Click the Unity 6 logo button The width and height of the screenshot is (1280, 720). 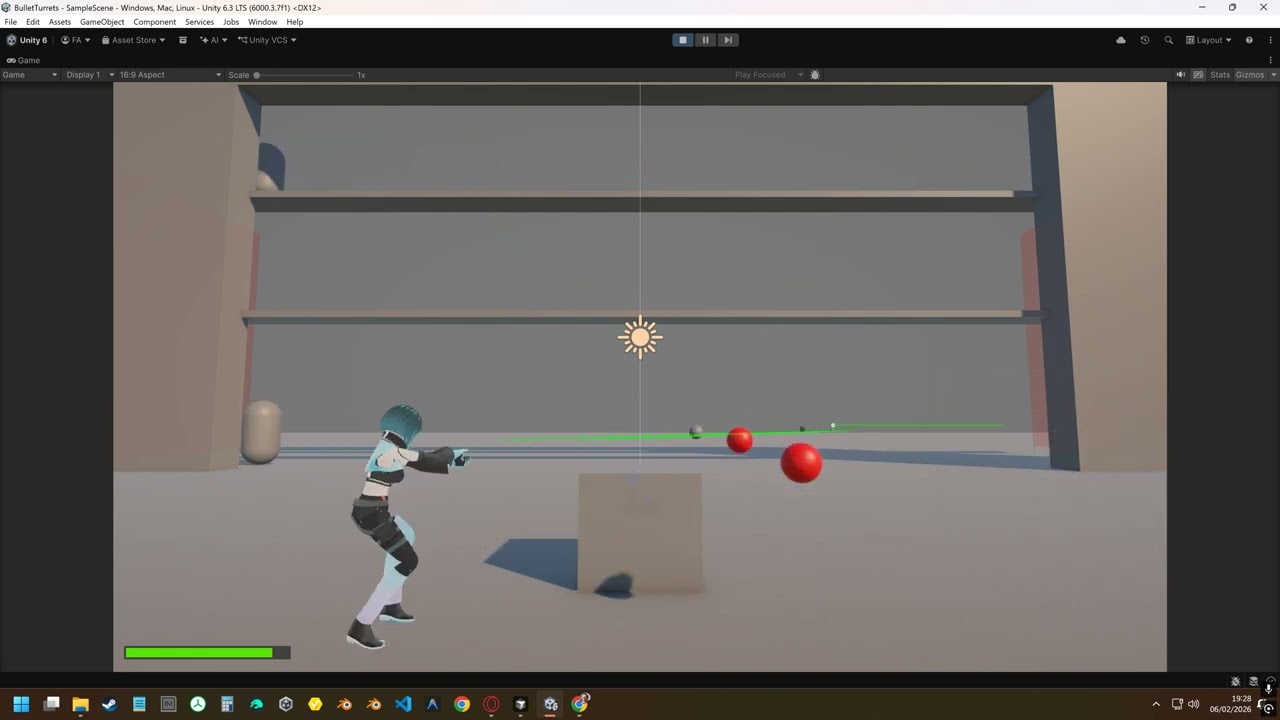(27, 40)
